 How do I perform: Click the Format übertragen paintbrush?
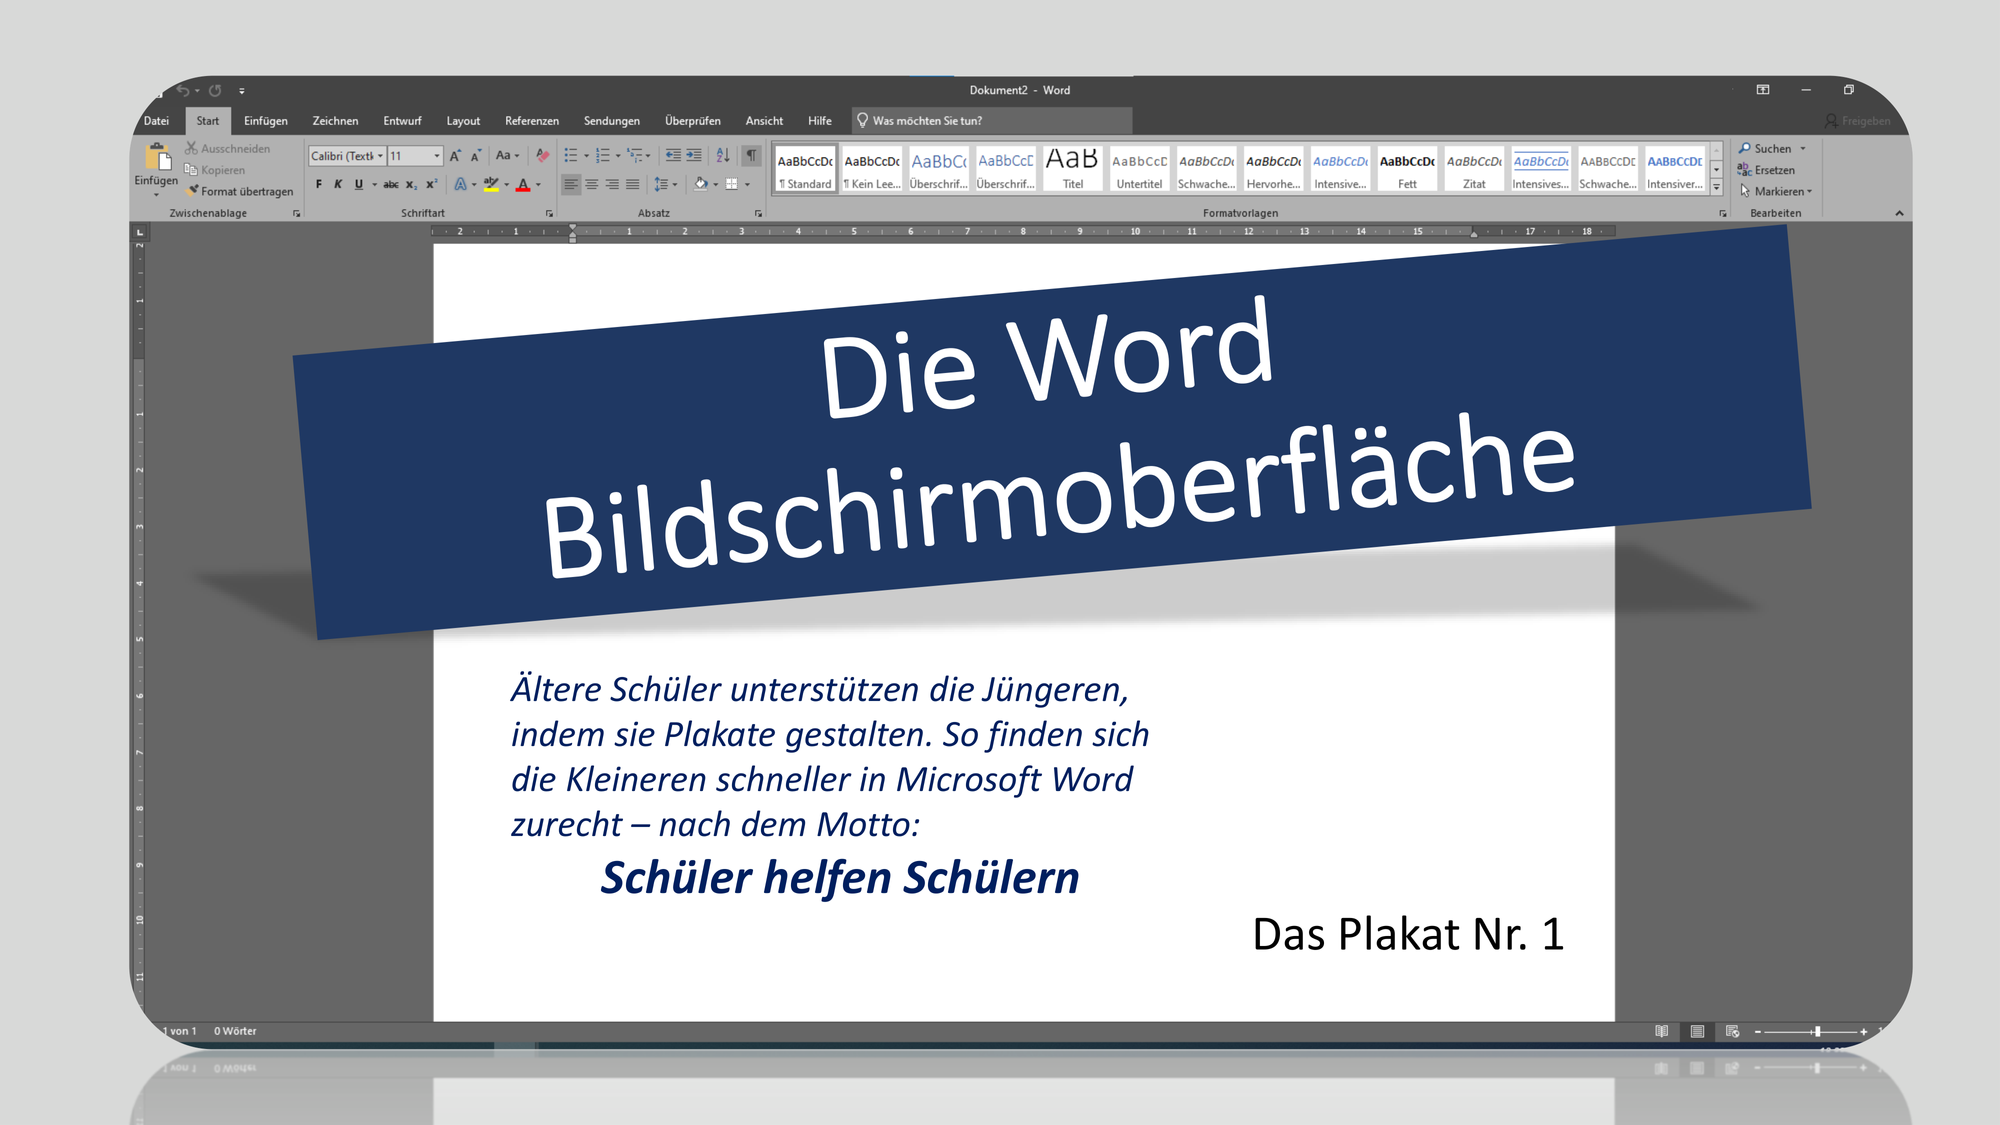point(240,191)
